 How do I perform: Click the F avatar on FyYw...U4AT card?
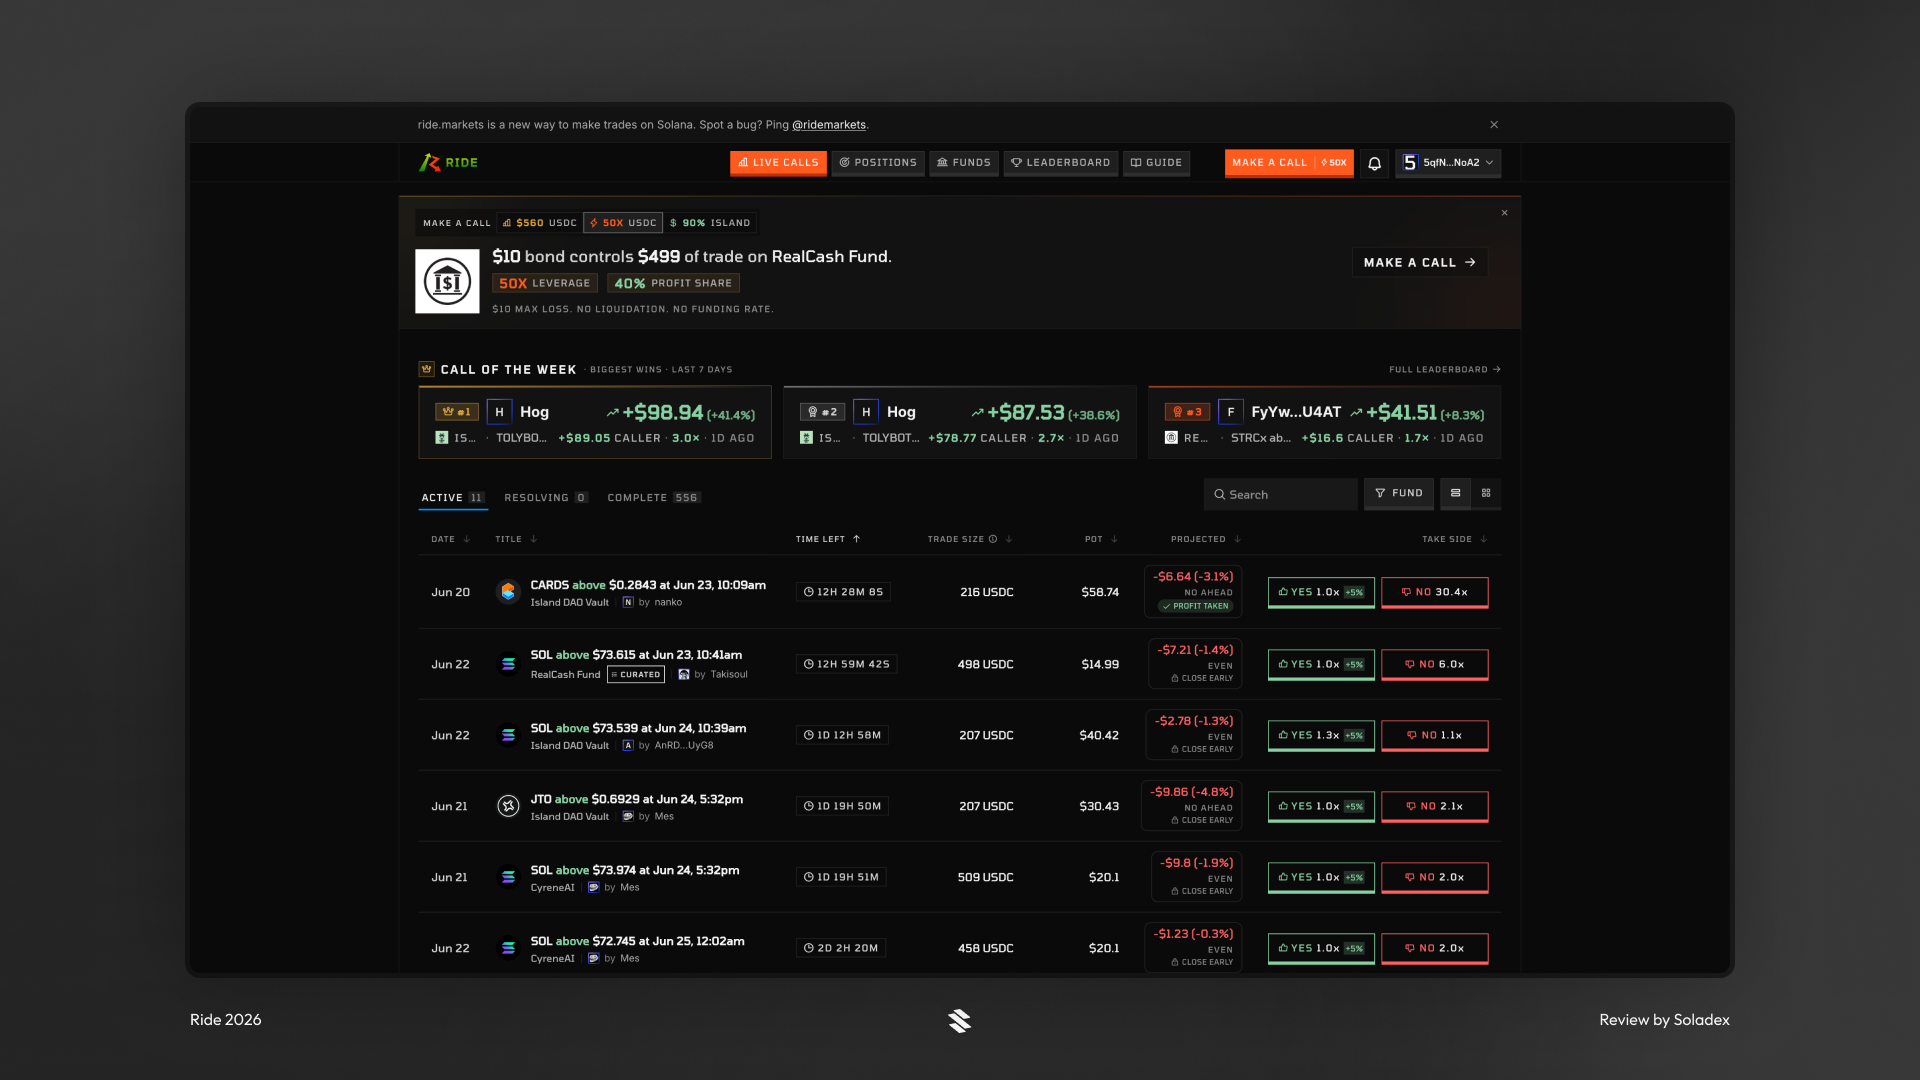tap(1230, 412)
